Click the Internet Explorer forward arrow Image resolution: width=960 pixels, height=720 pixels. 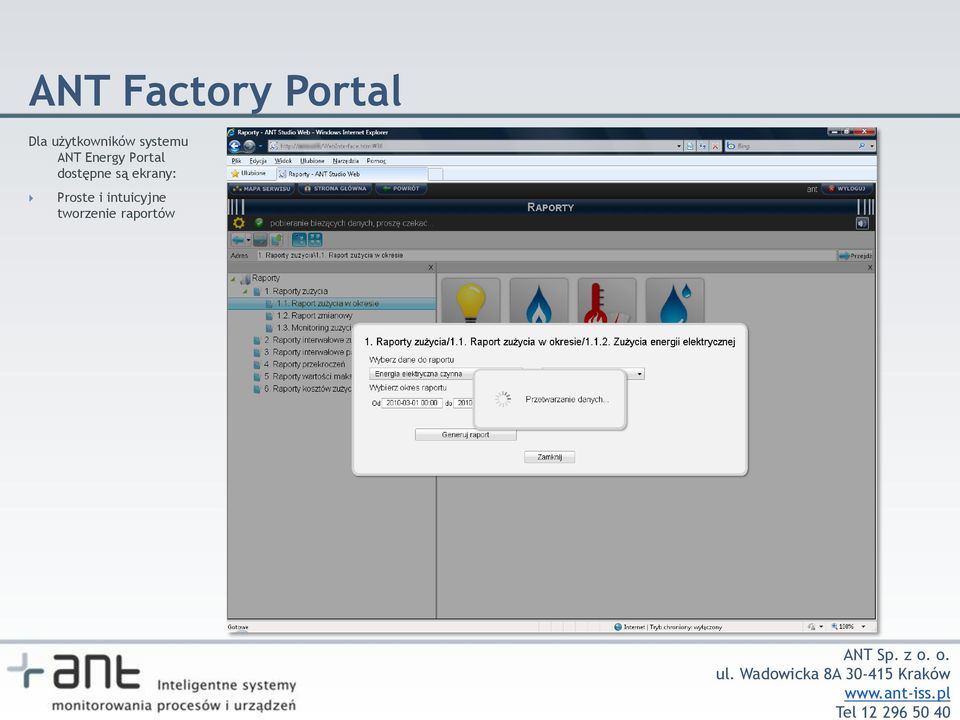(249, 146)
